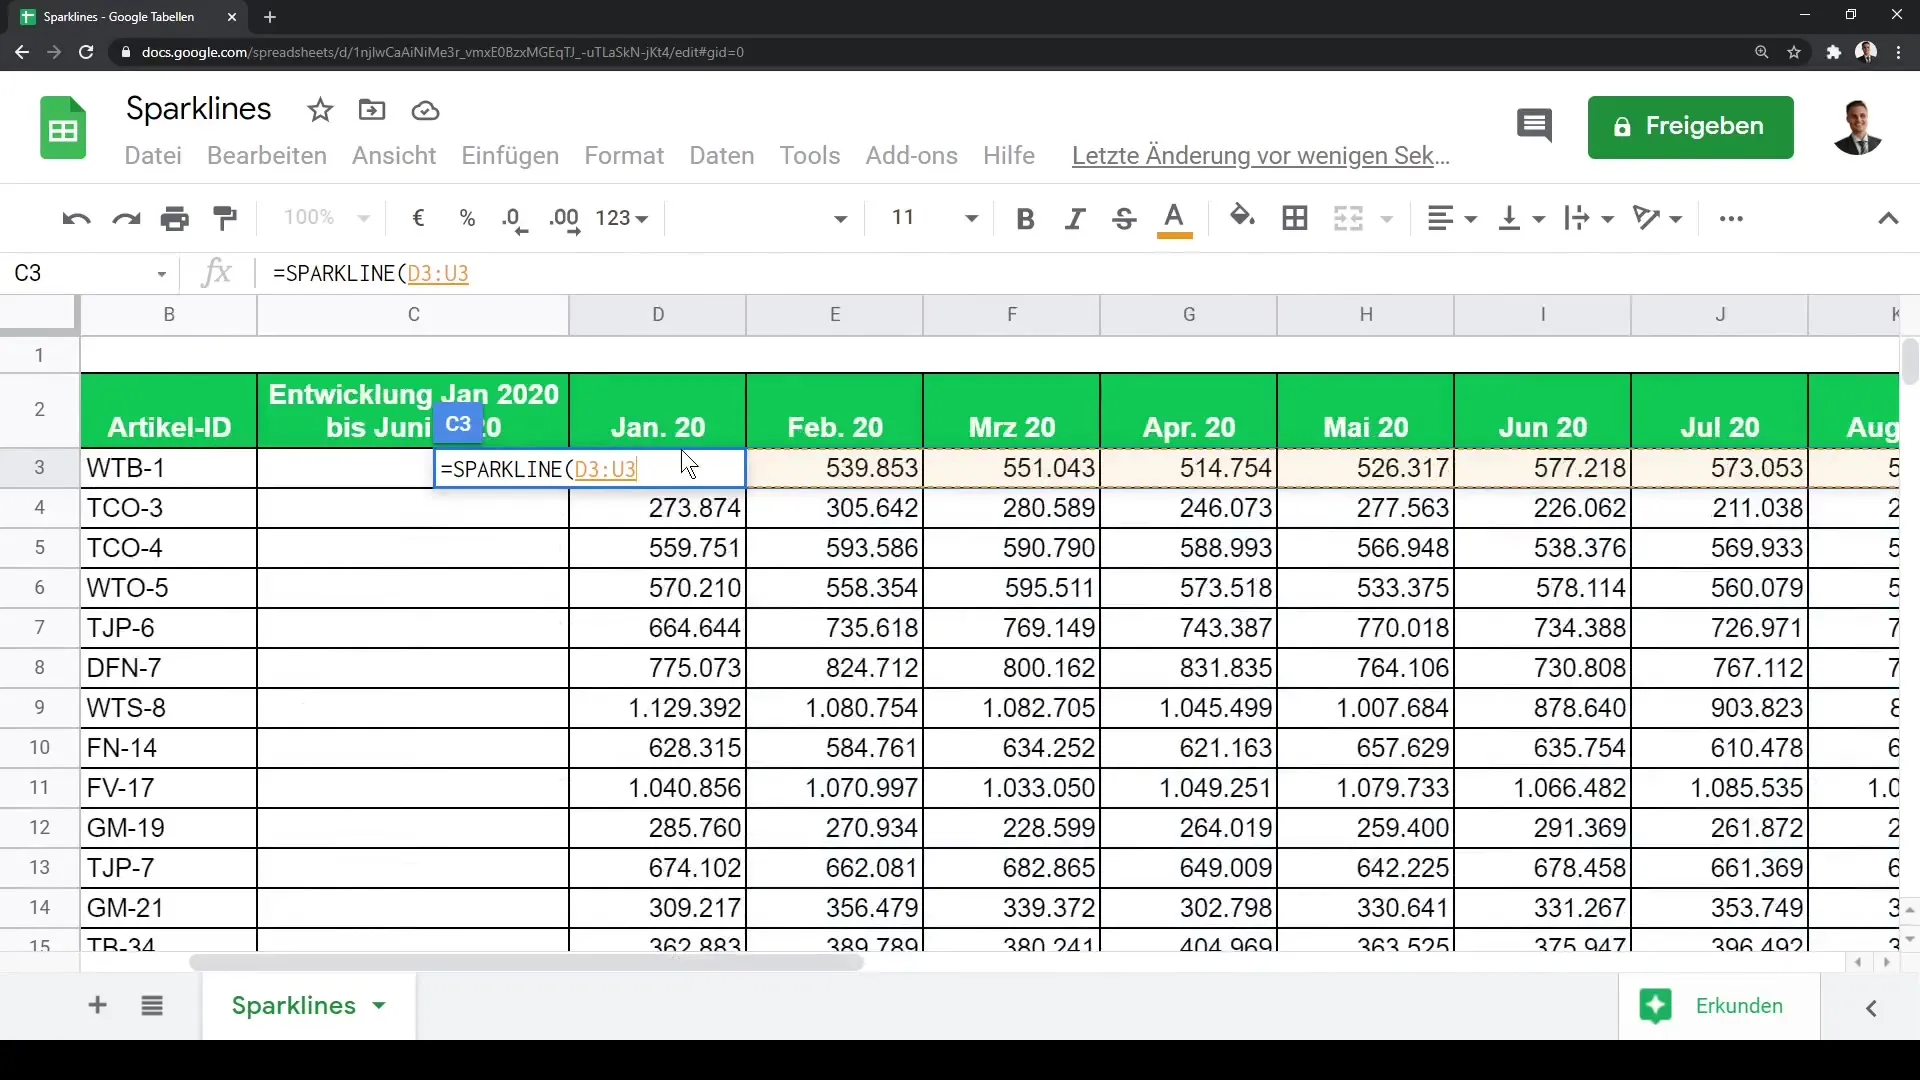
Task: Show more toolbar options (three dots)
Action: click(1731, 219)
